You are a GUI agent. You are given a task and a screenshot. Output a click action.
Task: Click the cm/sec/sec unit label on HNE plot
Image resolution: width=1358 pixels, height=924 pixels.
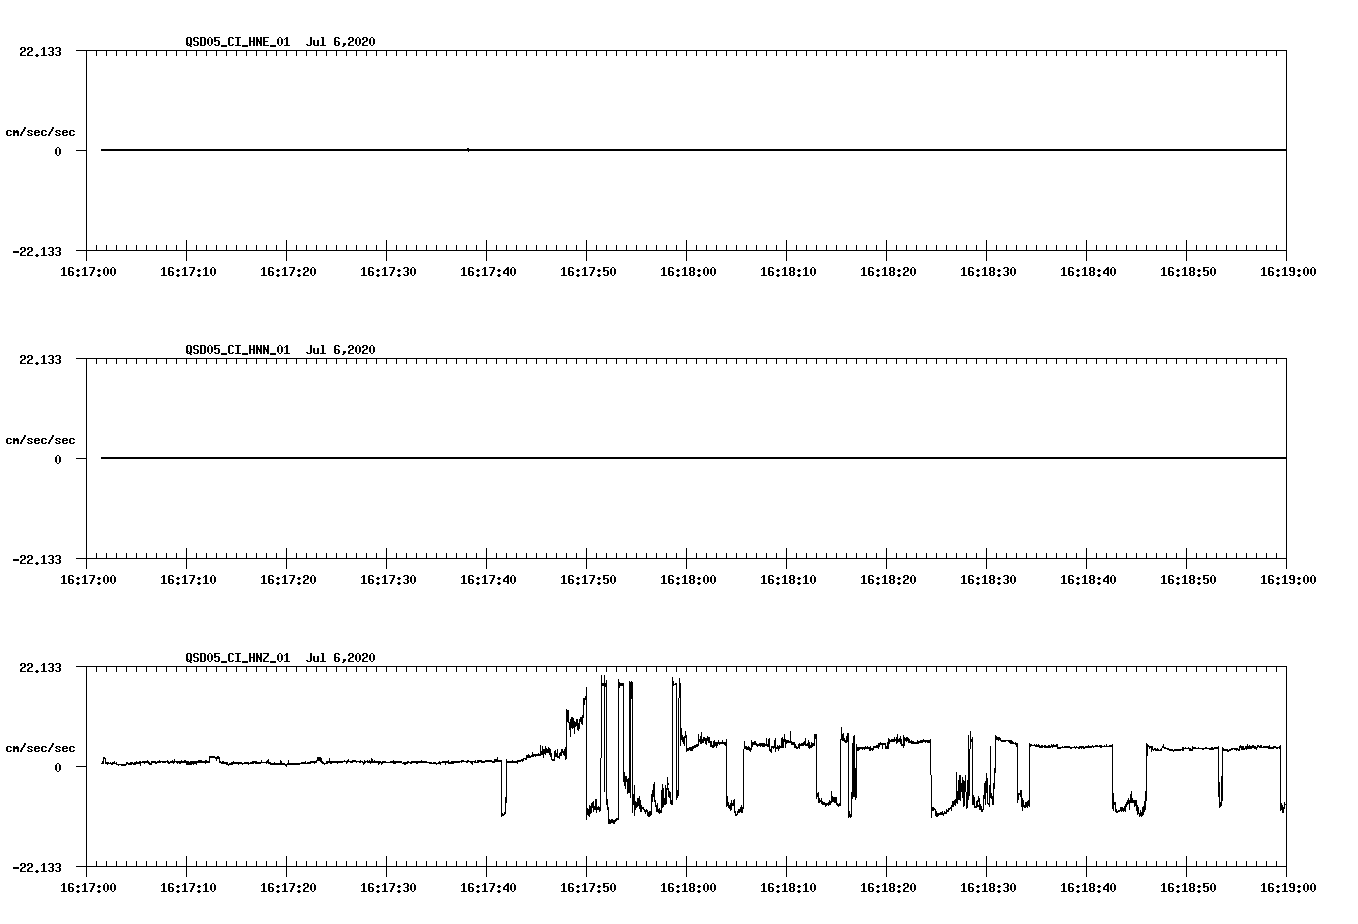[x=40, y=132]
